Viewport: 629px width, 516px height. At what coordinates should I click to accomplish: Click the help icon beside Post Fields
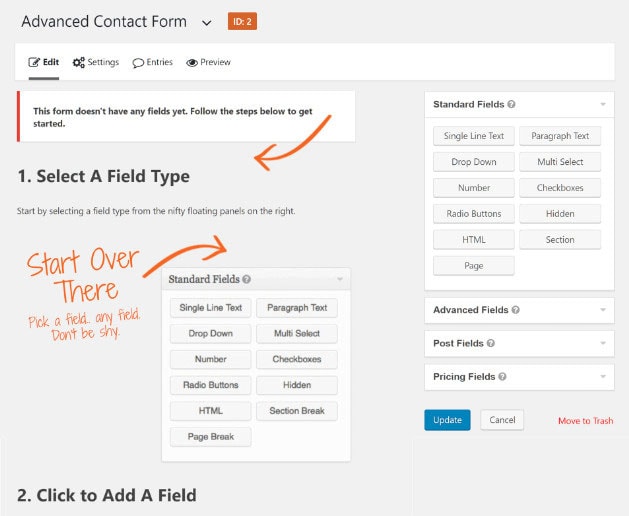[491, 343]
